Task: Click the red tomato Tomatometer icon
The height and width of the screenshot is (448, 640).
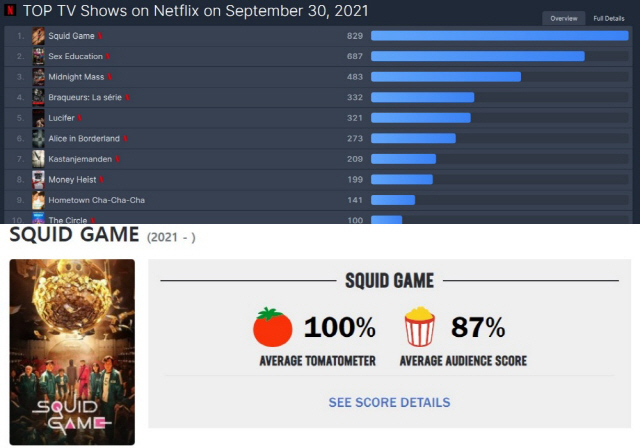Action: click(x=272, y=327)
